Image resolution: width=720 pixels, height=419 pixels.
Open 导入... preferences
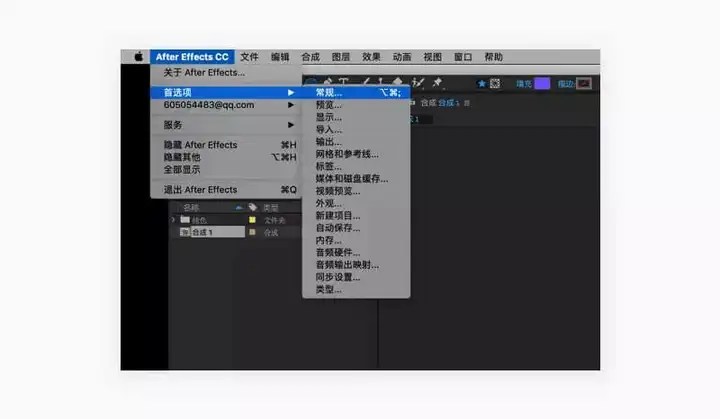click(356, 130)
